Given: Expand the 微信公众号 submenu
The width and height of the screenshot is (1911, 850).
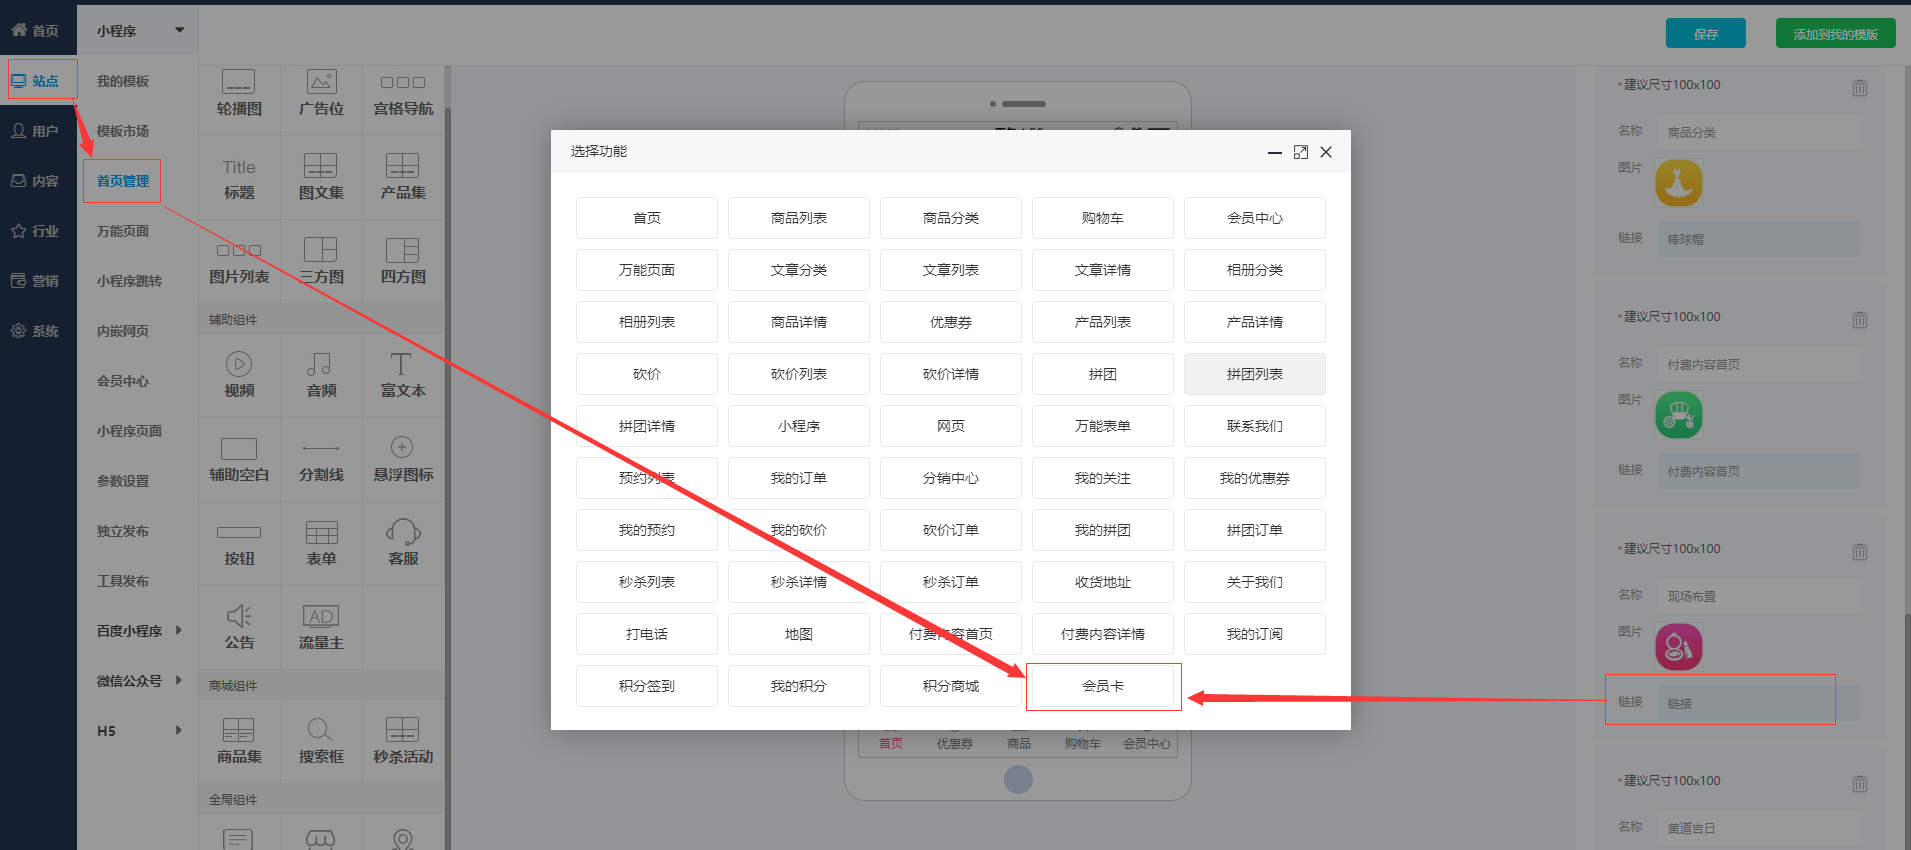Looking at the screenshot, I should [x=140, y=681].
